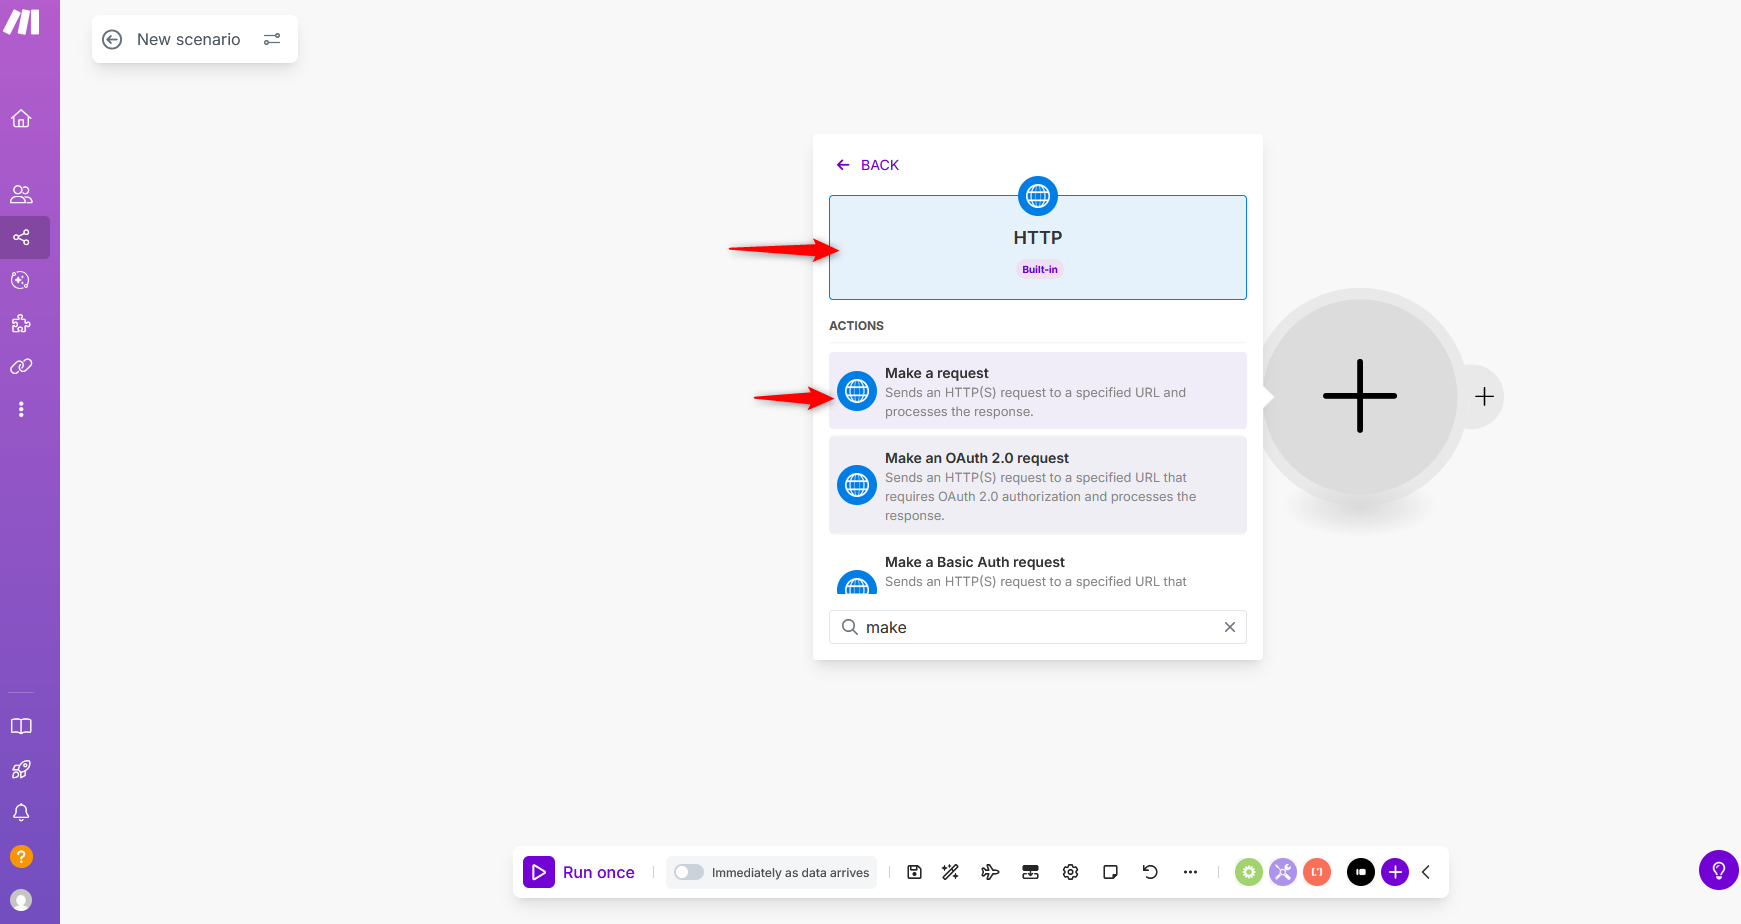The image size is (1741, 924).
Task: Open notifications bell in sidebar
Action: pos(21,812)
